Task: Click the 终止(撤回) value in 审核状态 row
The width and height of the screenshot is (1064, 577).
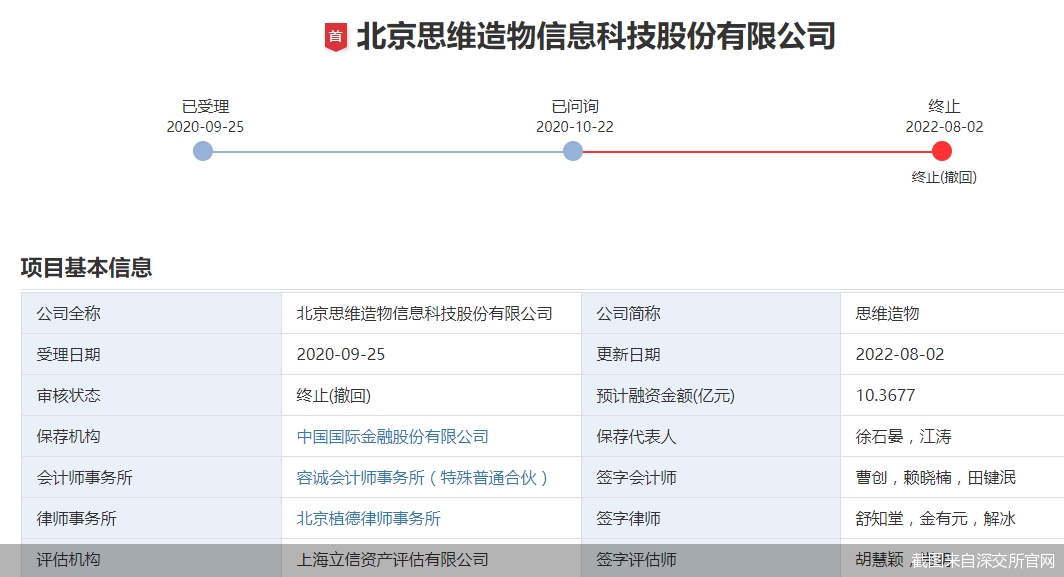Action: (x=333, y=396)
